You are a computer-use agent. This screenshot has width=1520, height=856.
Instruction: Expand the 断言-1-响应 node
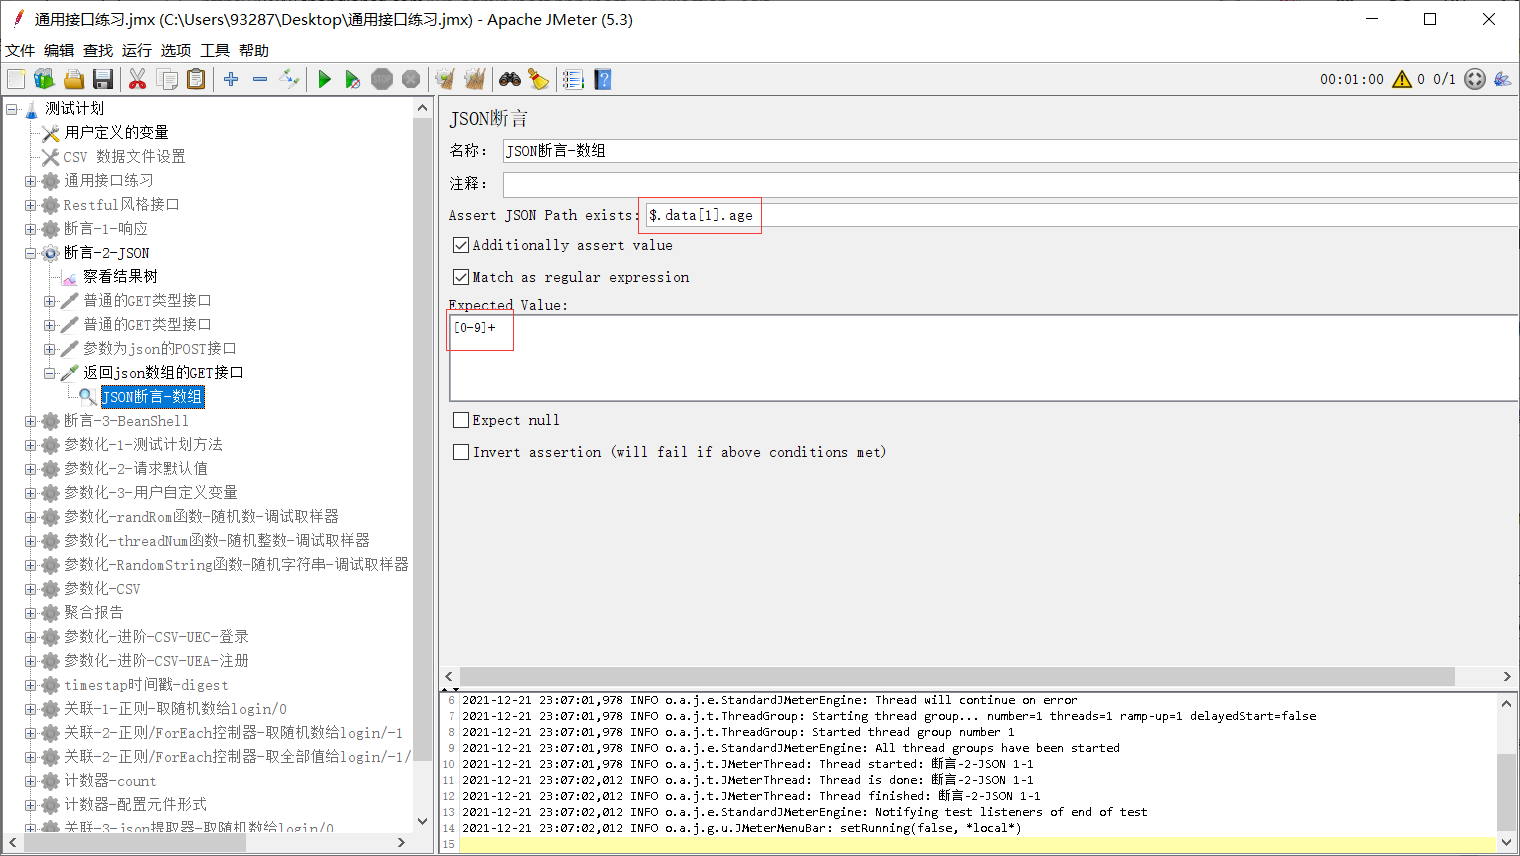point(31,229)
